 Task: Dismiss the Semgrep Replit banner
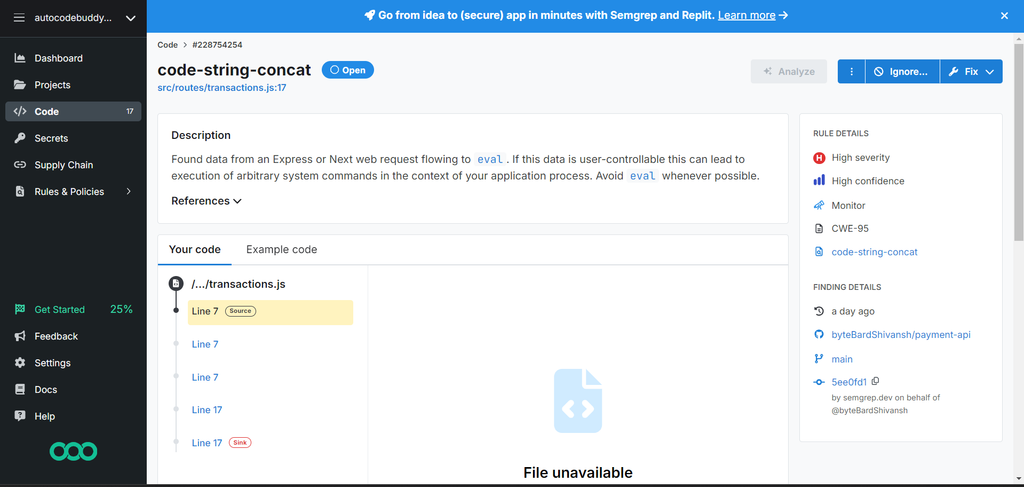1004,16
